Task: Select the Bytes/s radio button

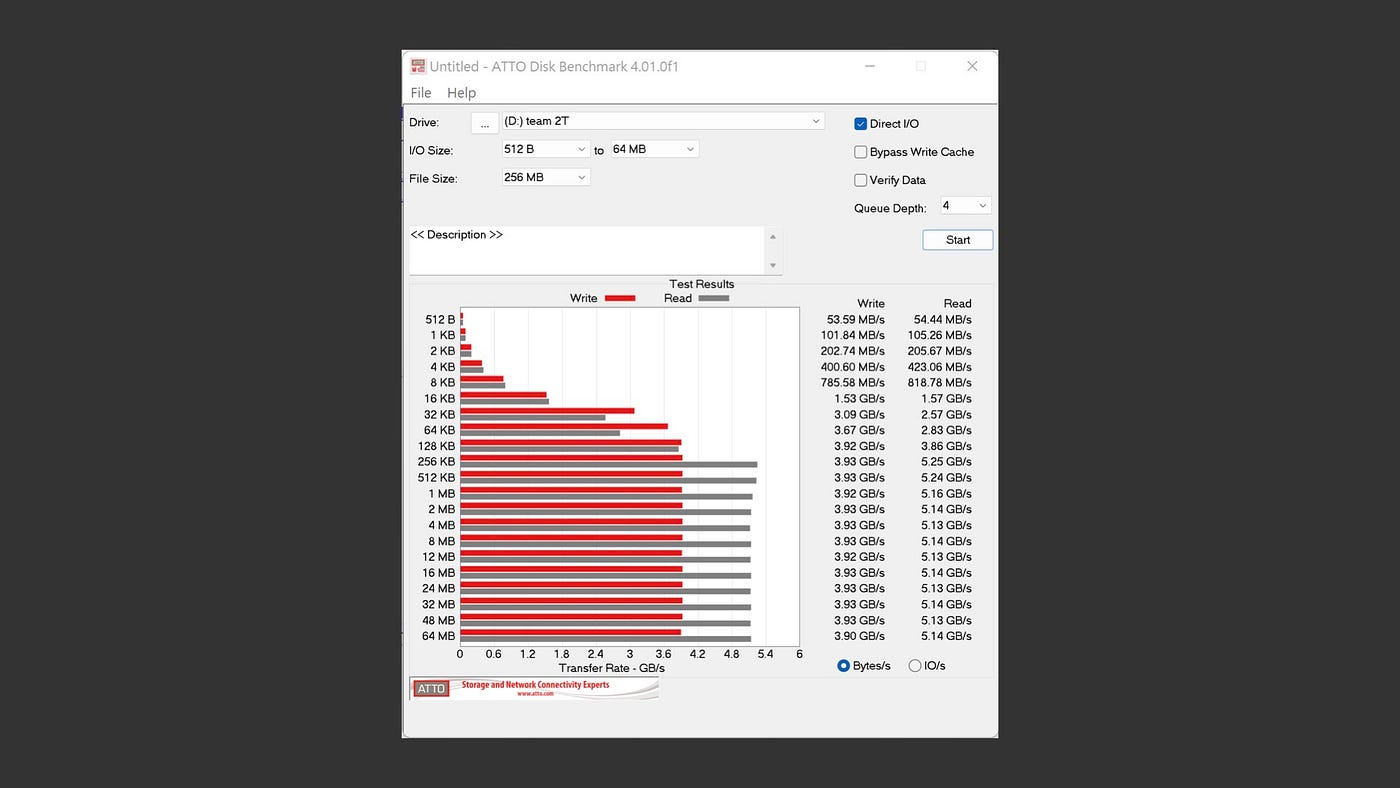Action: pyautogui.click(x=843, y=666)
